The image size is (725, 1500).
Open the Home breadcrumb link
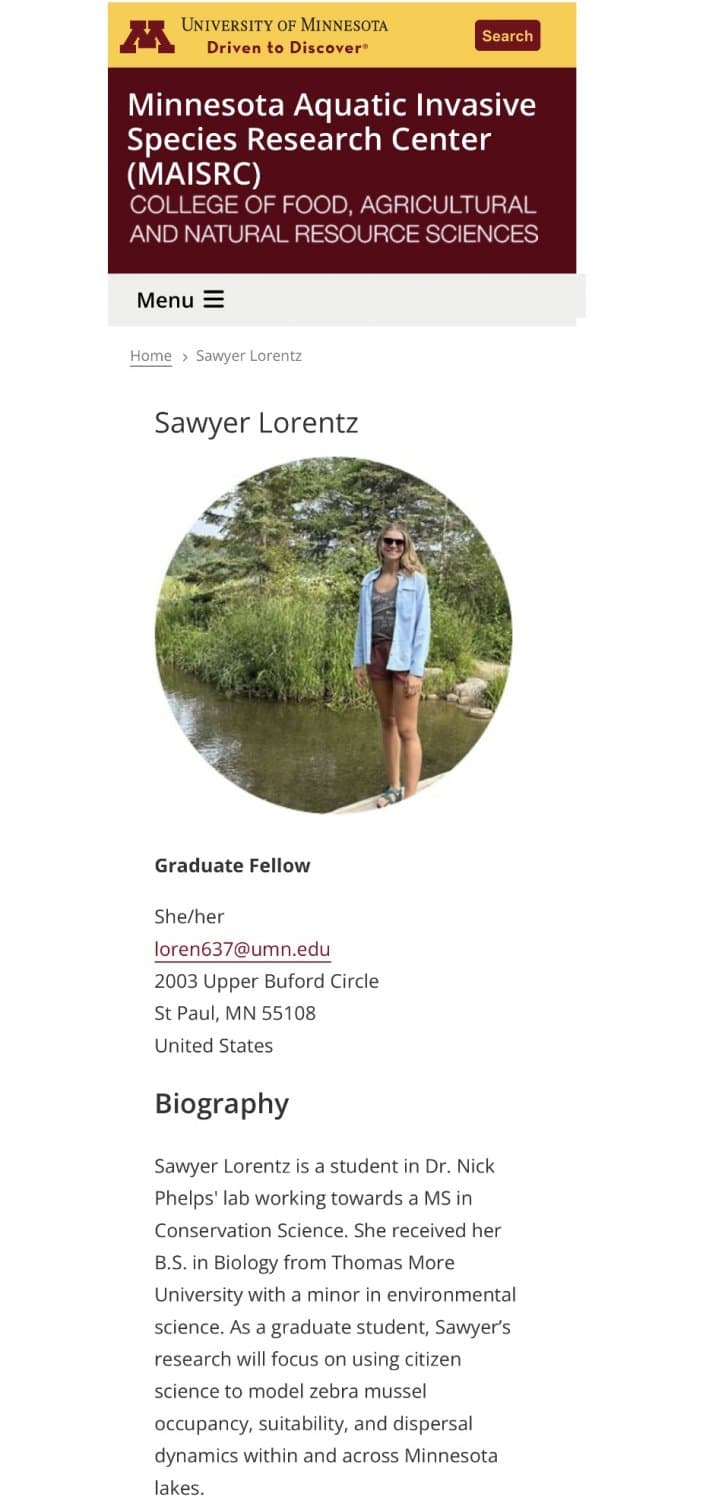click(150, 355)
